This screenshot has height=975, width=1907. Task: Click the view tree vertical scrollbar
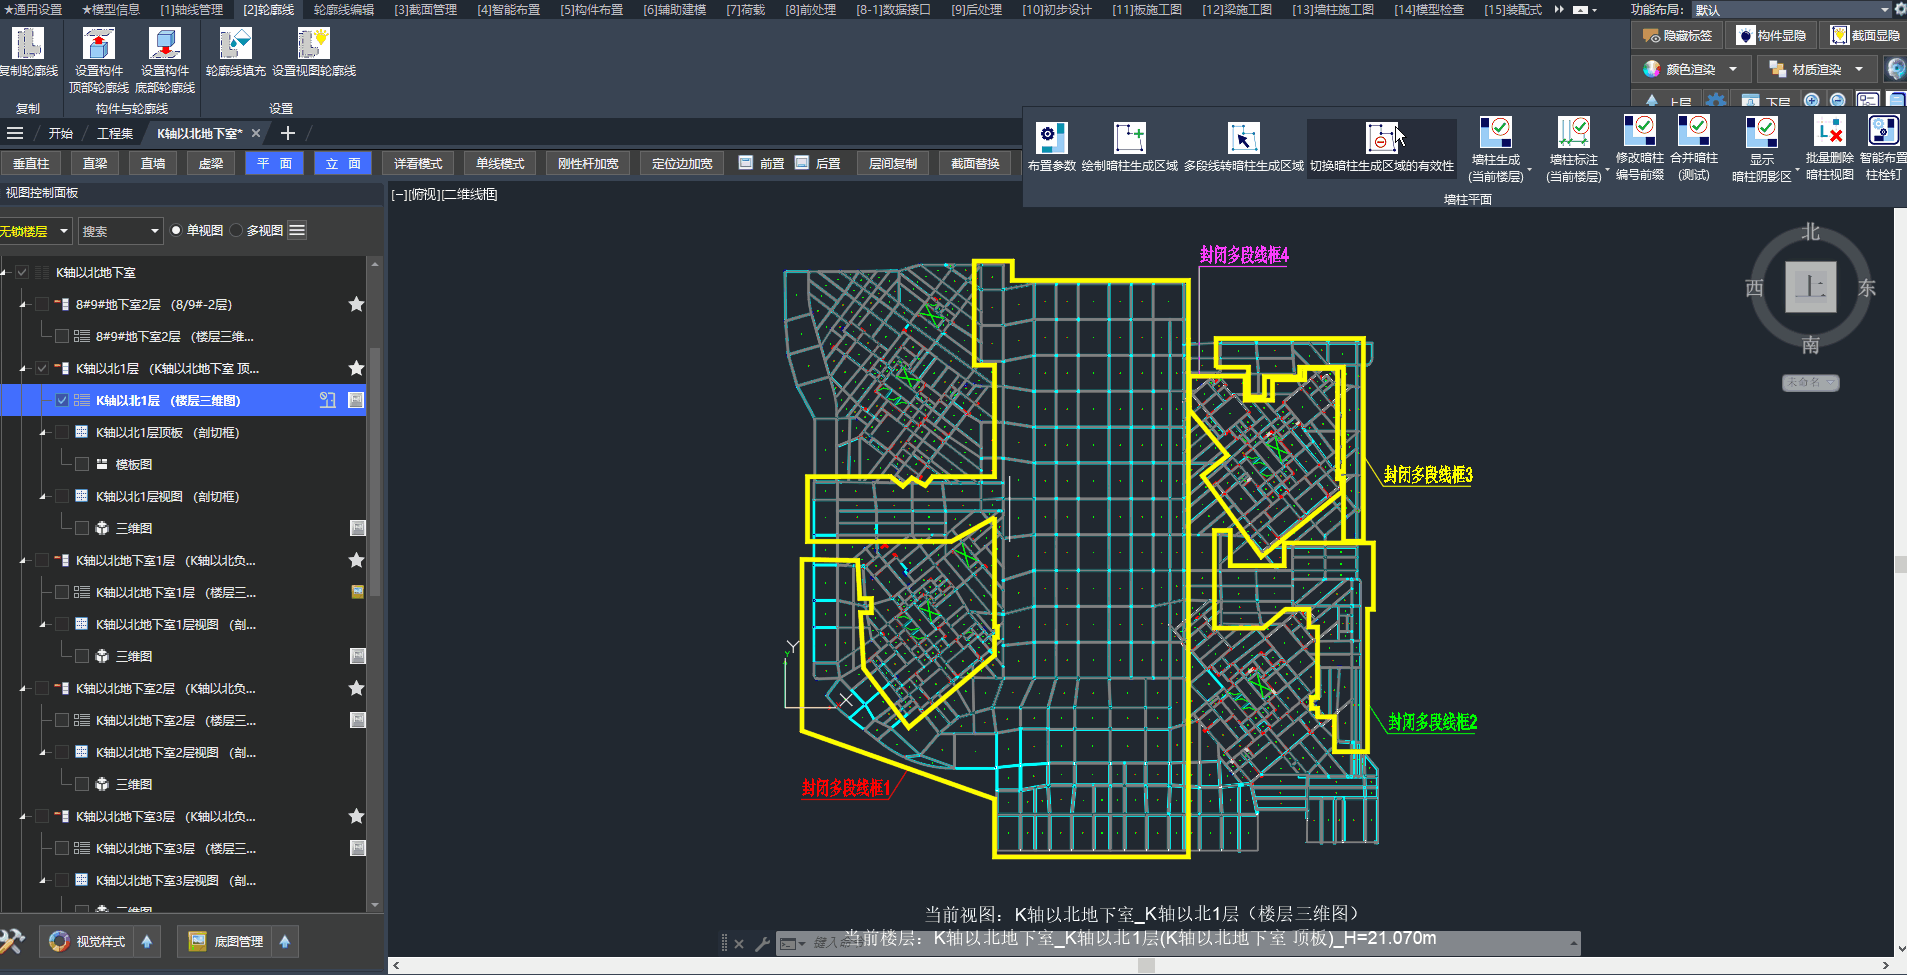tap(375, 470)
